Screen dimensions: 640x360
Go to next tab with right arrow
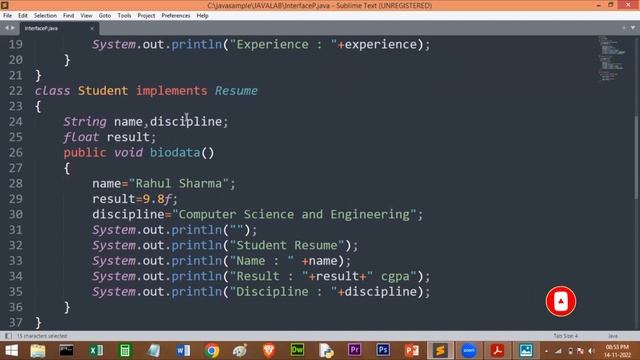coord(13,28)
